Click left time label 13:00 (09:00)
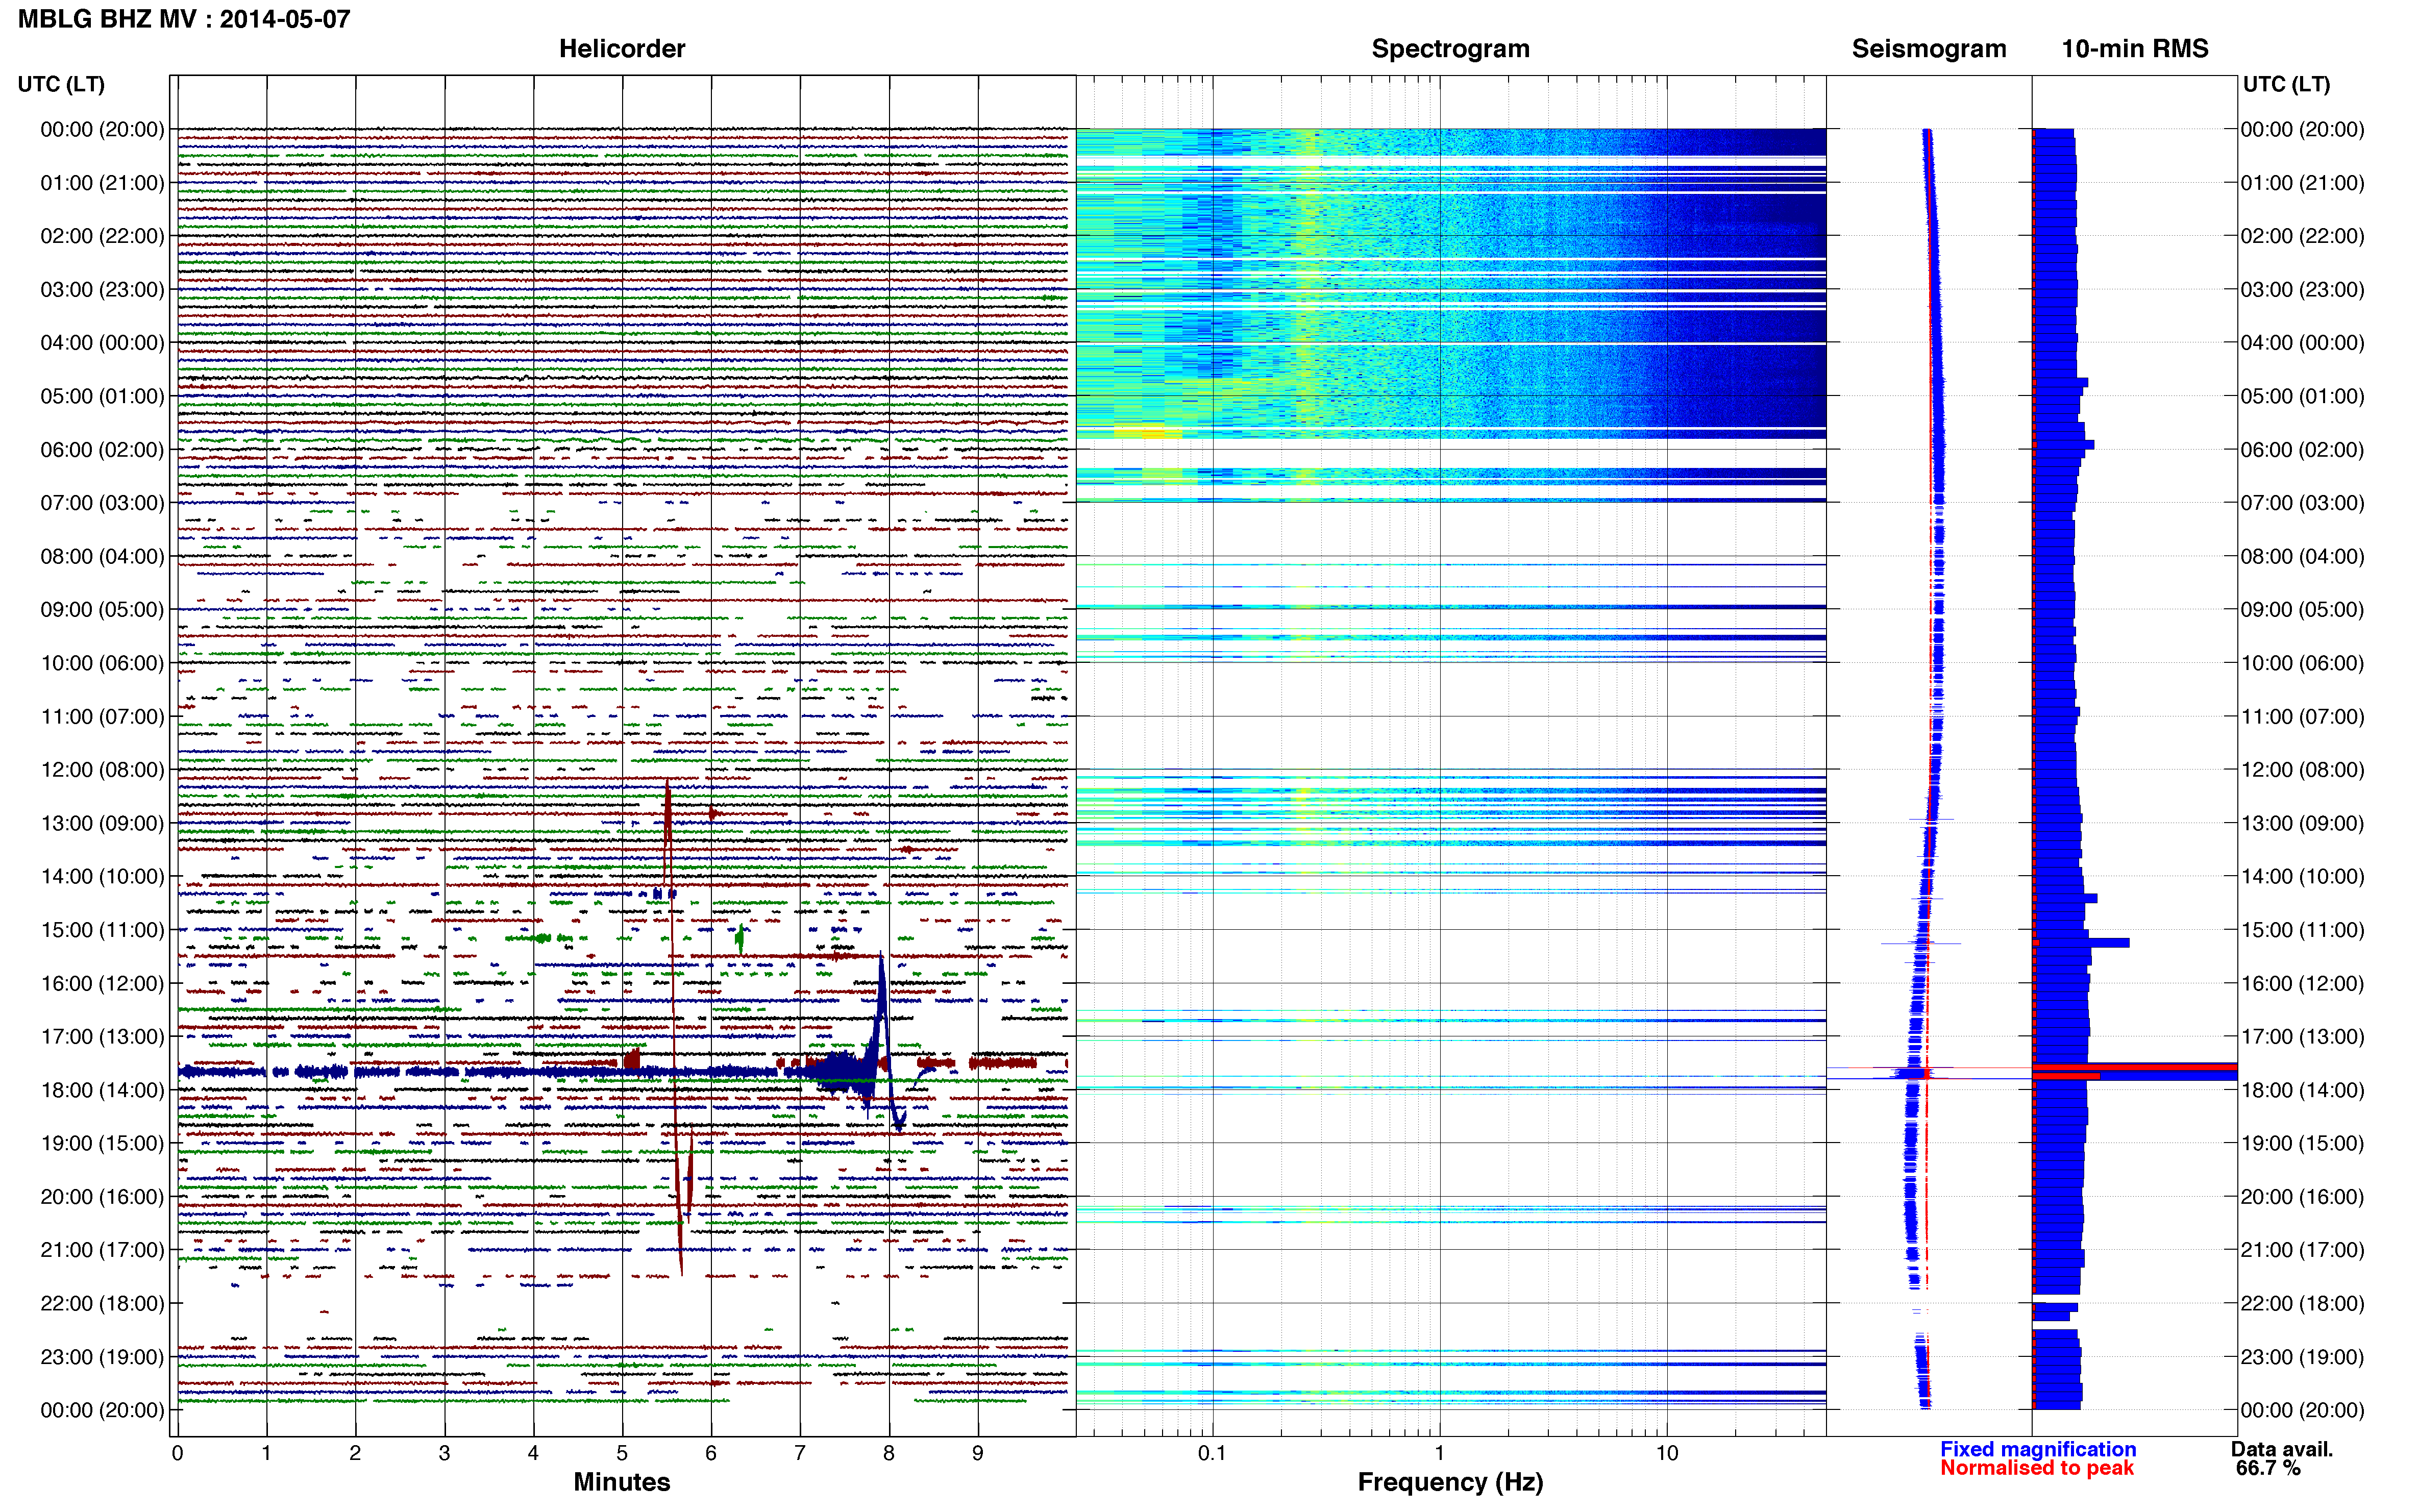Screen dimensions: 2419x1512 tap(102, 823)
